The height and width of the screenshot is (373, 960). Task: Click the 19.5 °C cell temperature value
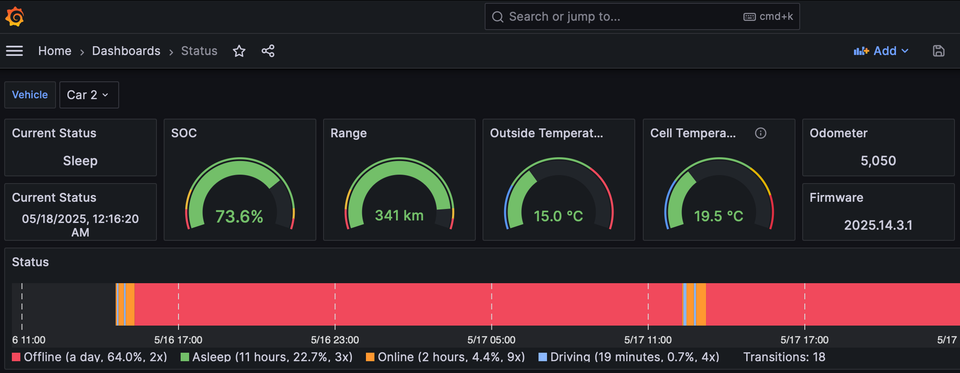pyautogui.click(x=719, y=216)
